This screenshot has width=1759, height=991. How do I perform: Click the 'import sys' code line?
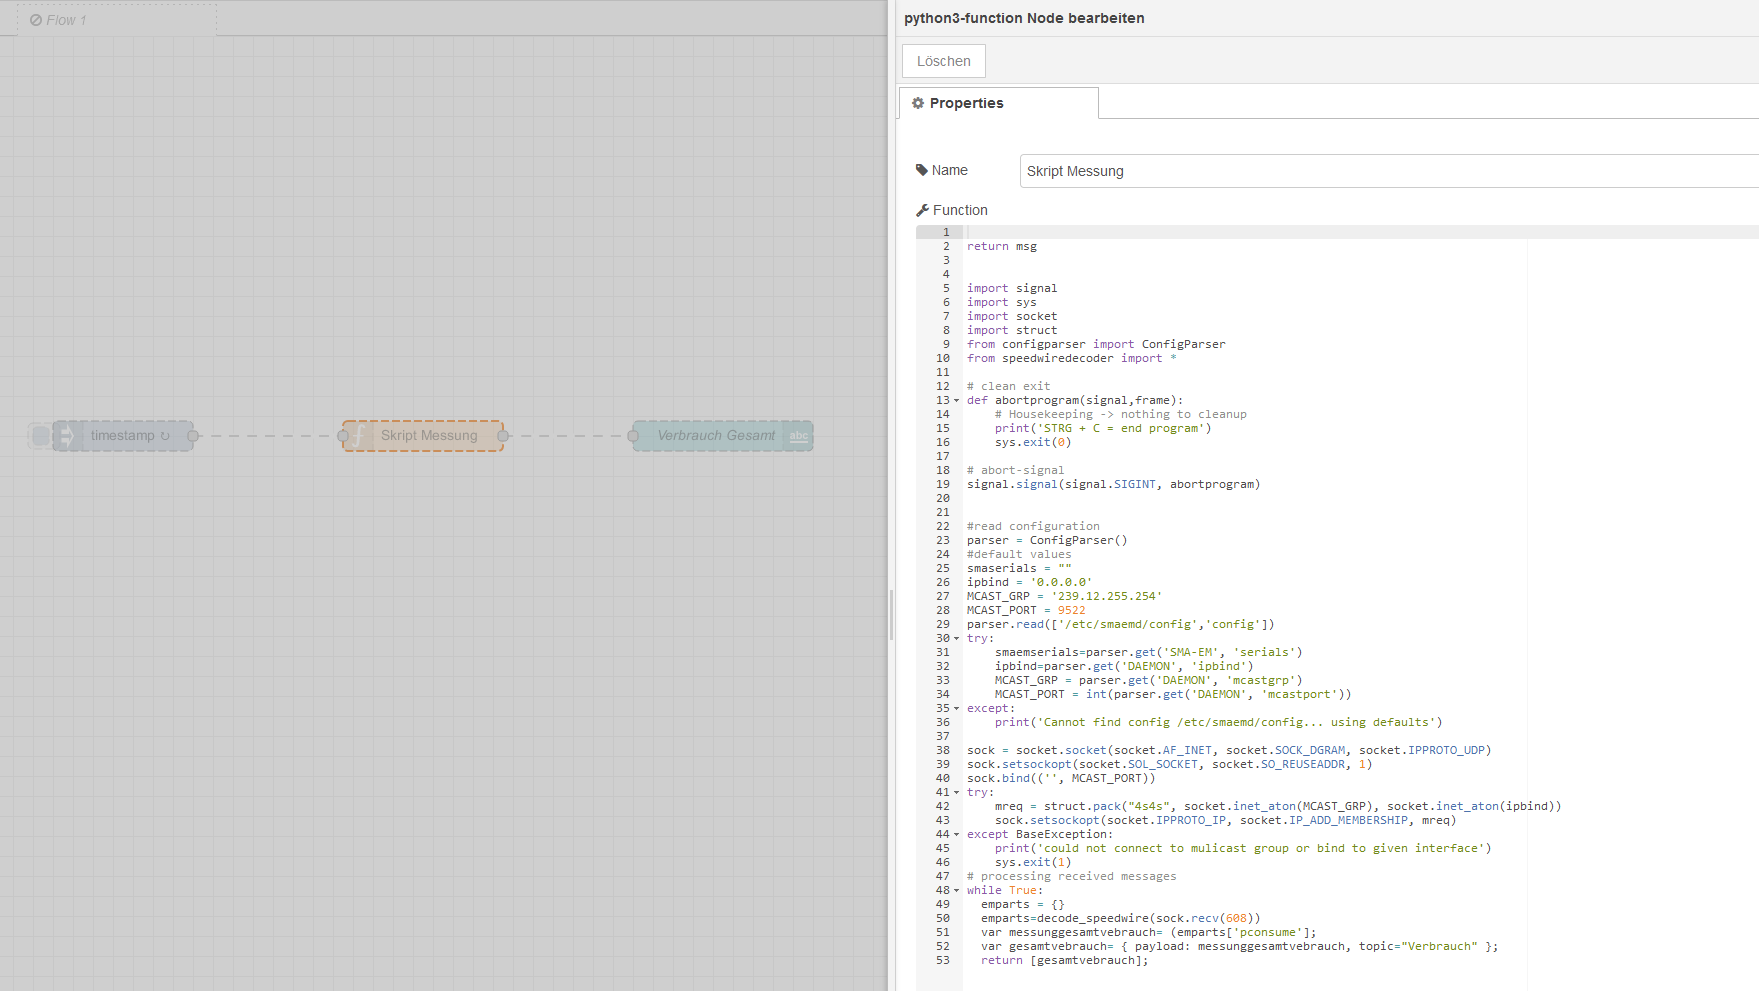tap(1002, 302)
